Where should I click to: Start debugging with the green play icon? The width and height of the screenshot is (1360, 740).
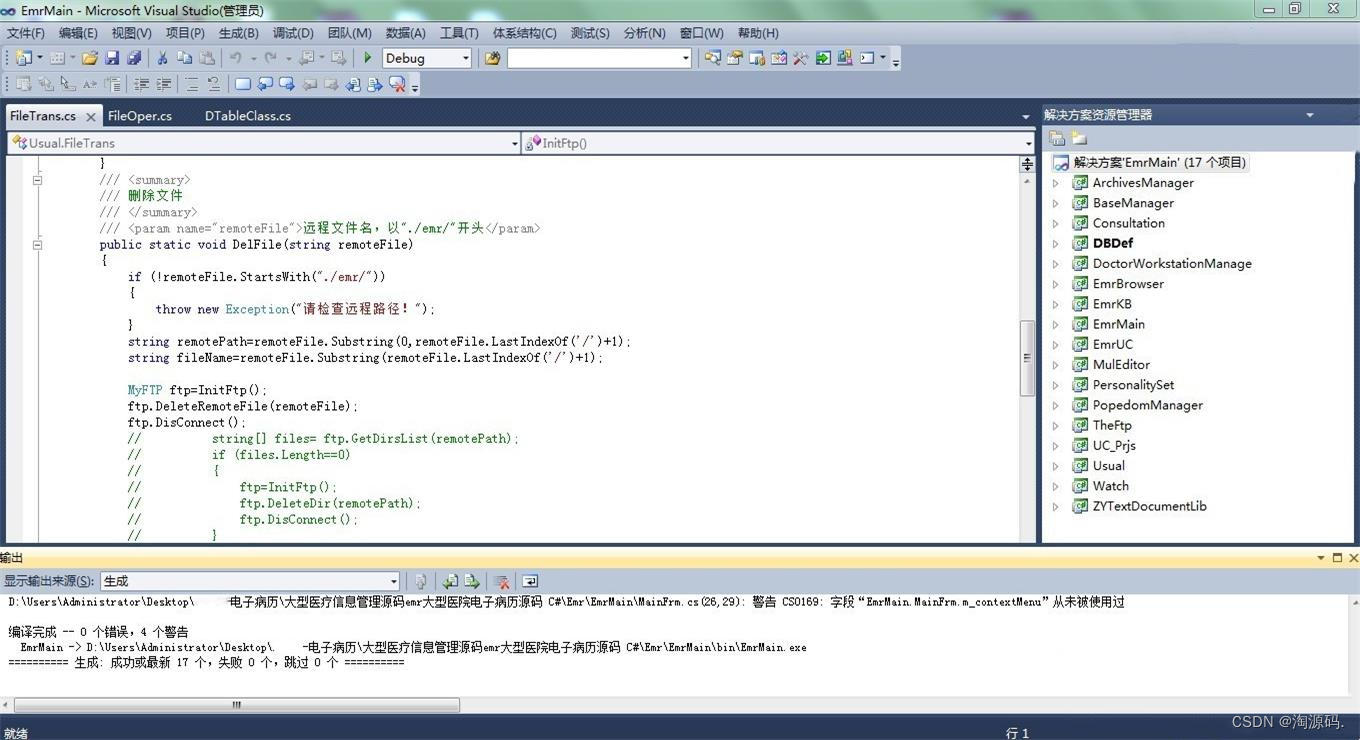(367, 58)
